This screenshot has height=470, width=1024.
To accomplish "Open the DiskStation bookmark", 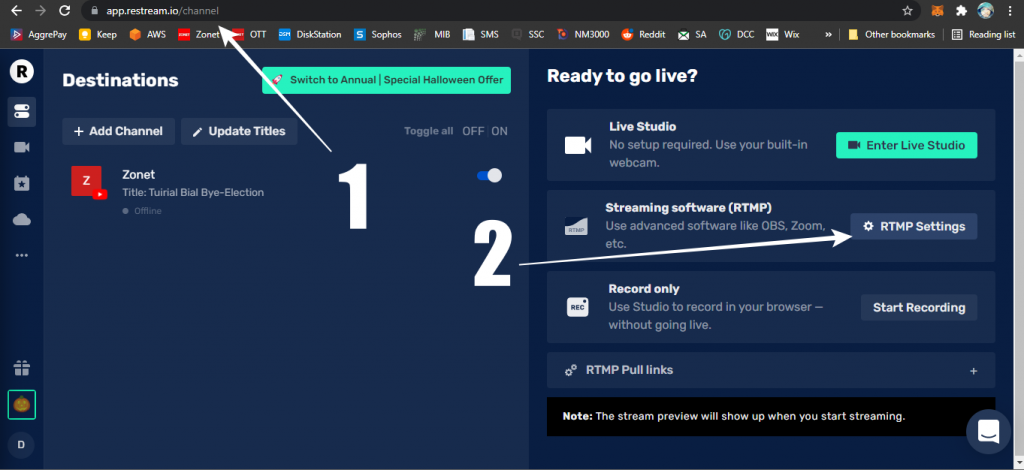I will [x=310, y=34].
